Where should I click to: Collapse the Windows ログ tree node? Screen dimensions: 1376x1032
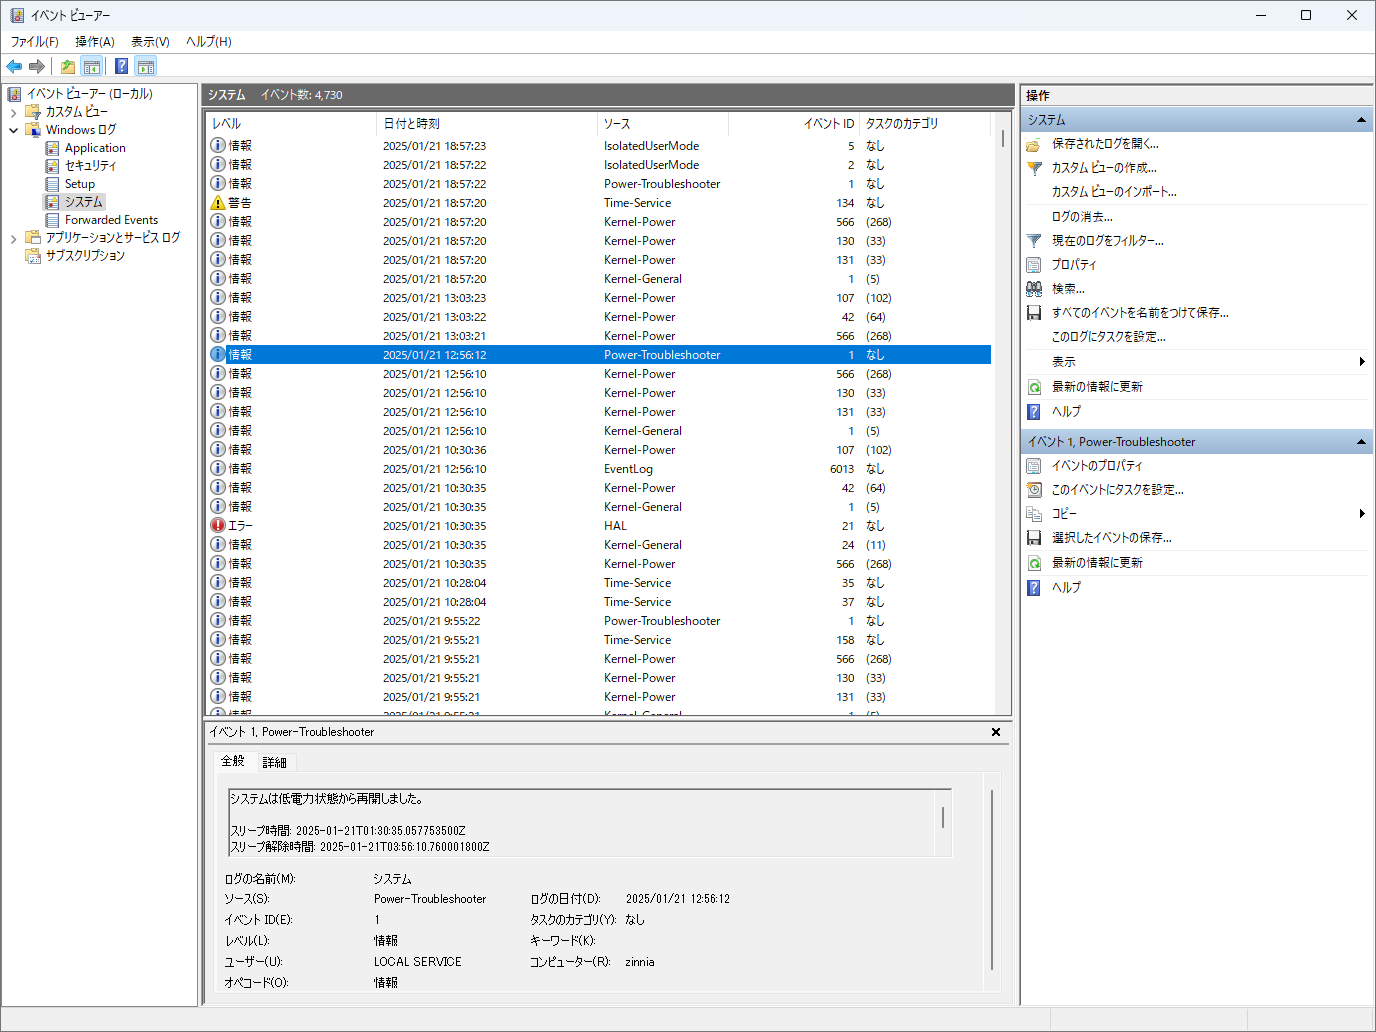pos(14,130)
